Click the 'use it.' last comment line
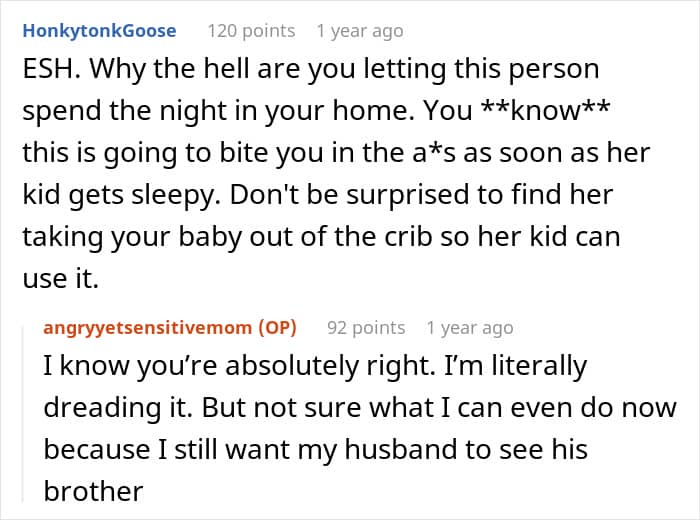 click(x=60, y=279)
